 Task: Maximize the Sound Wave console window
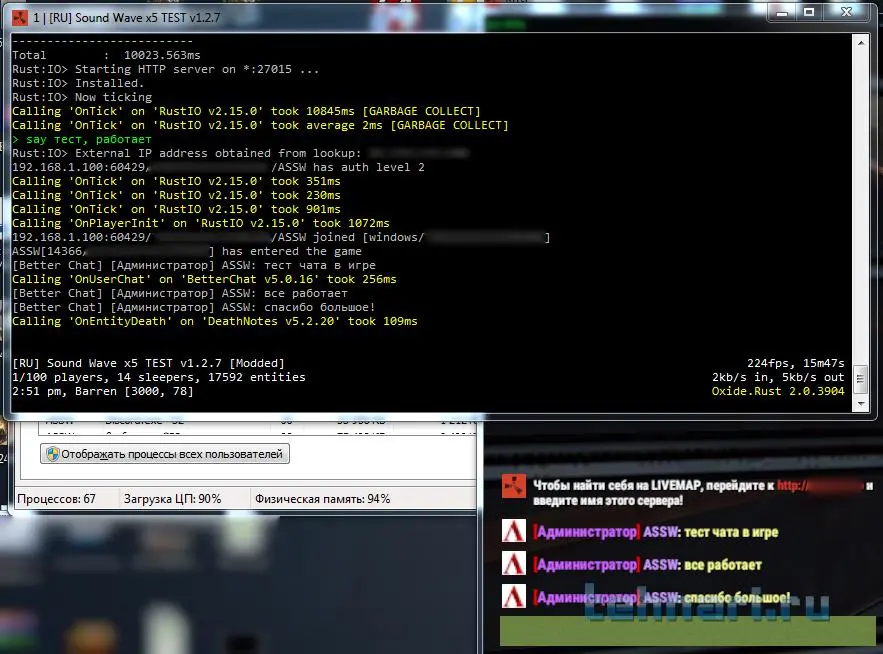click(809, 12)
